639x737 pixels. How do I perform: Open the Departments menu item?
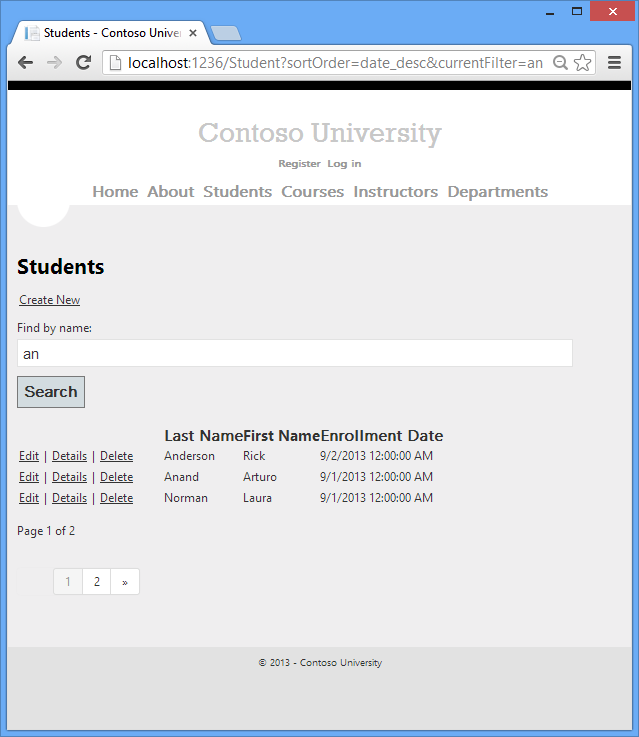pyautogui.click(x=498, y=192)
